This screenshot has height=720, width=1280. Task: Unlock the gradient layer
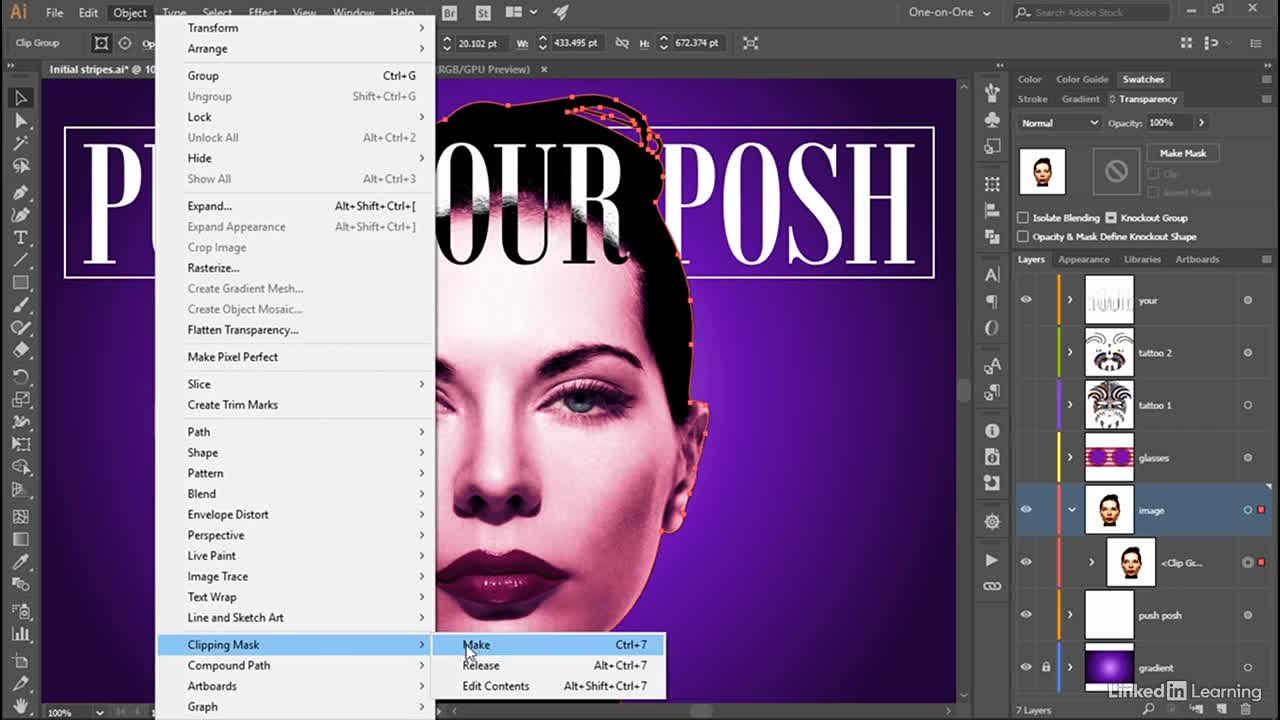click(x=1046, y=667)
